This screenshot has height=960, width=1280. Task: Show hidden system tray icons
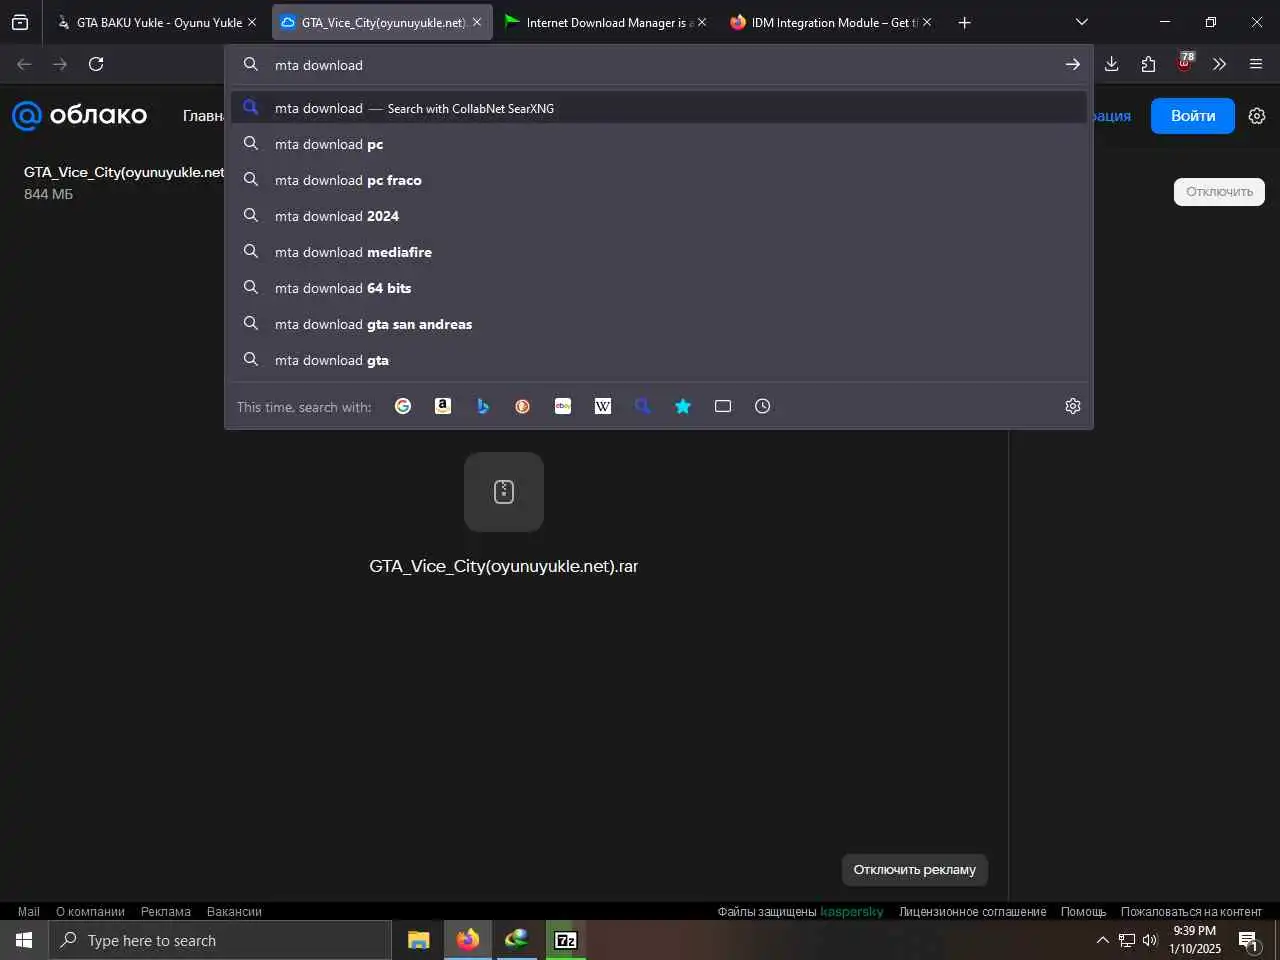click(1102, 940)
